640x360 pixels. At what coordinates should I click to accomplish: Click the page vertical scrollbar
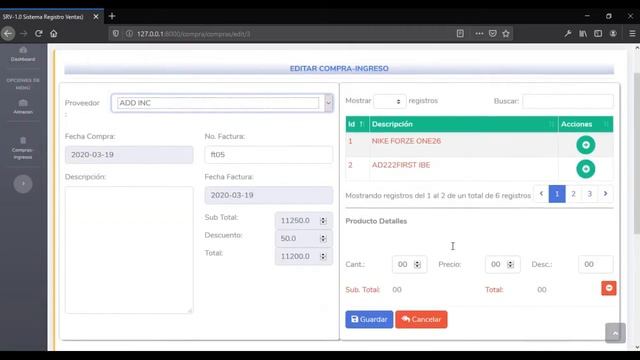[637, 153]
